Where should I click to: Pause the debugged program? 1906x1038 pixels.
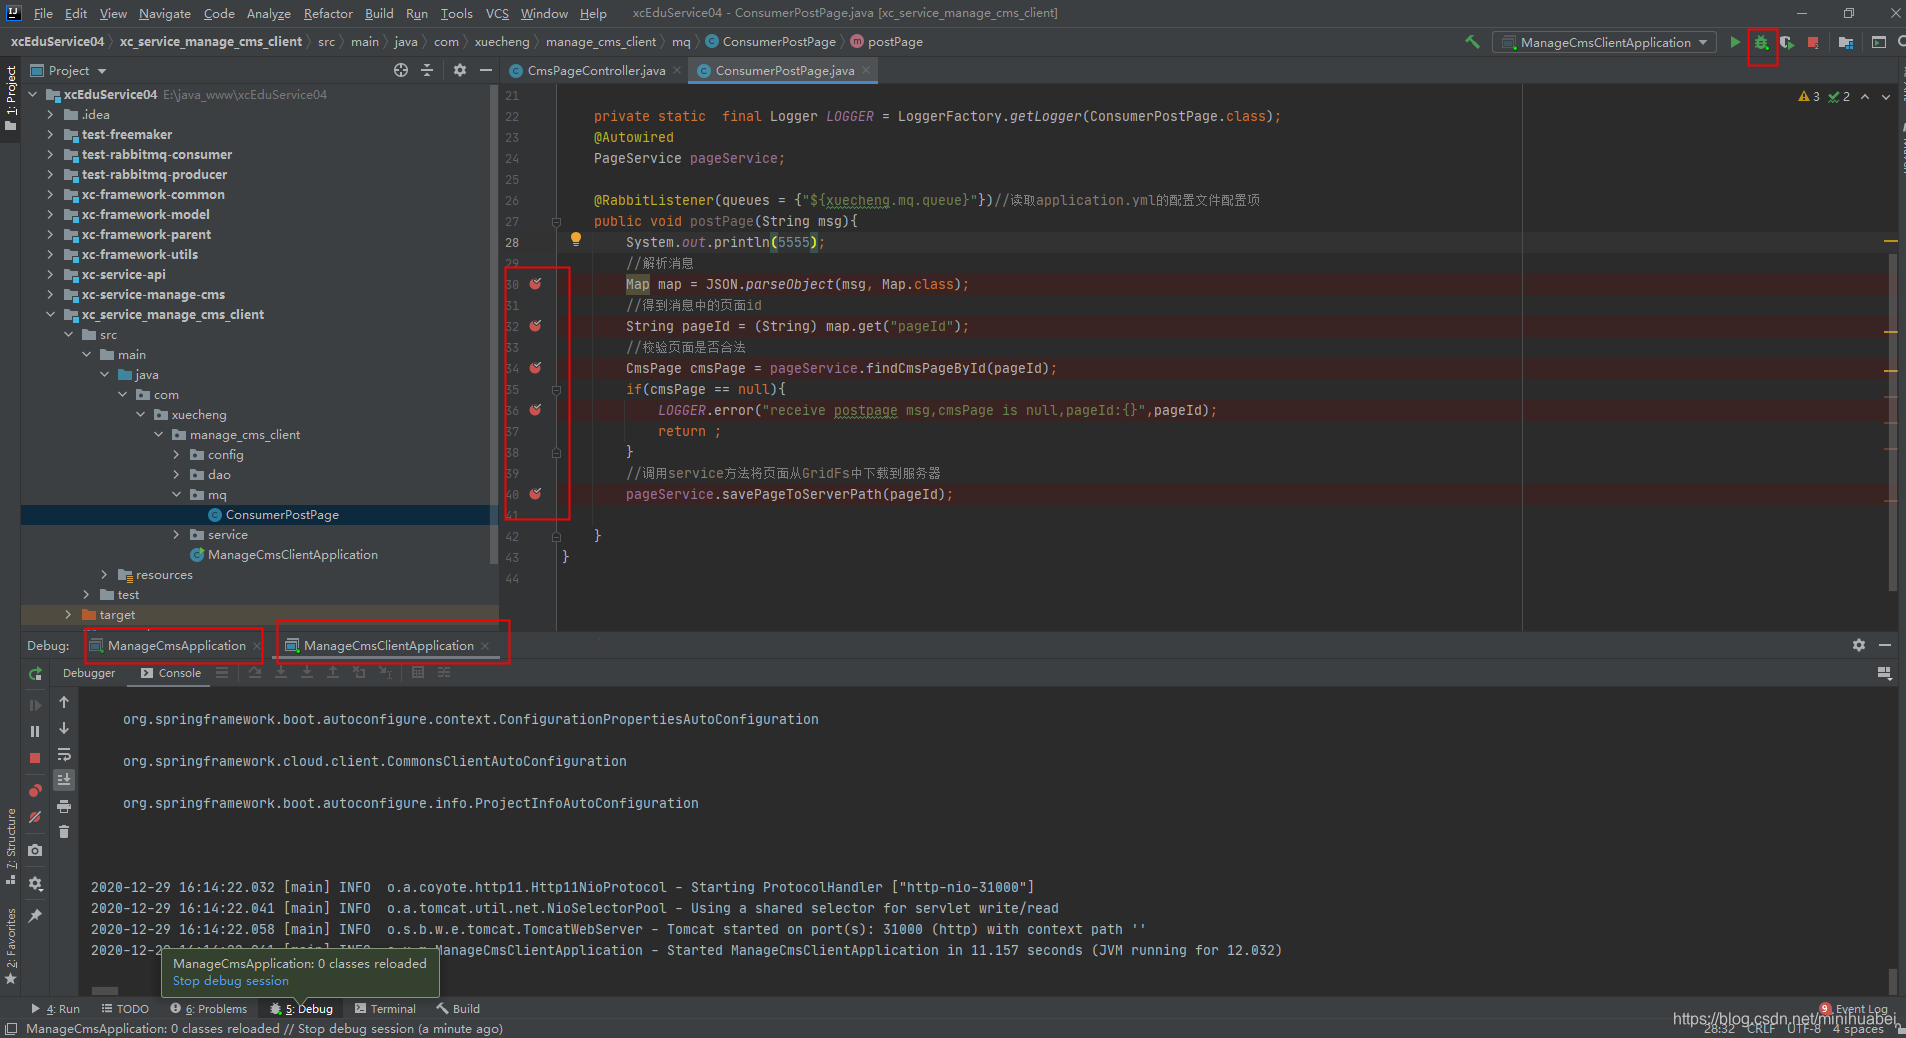pyautogui.click(x=35, y=732)
